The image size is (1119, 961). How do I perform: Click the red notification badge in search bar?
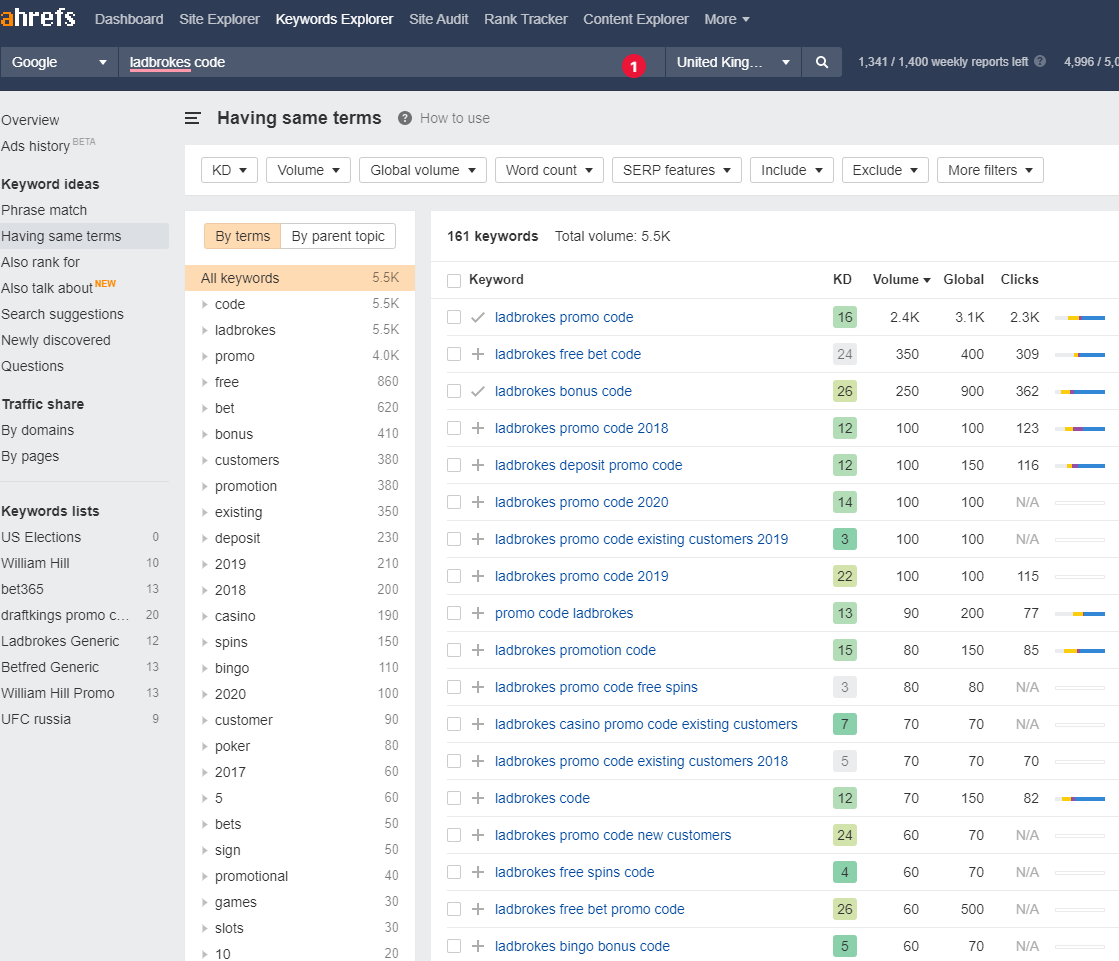click(x=632, y=66)
